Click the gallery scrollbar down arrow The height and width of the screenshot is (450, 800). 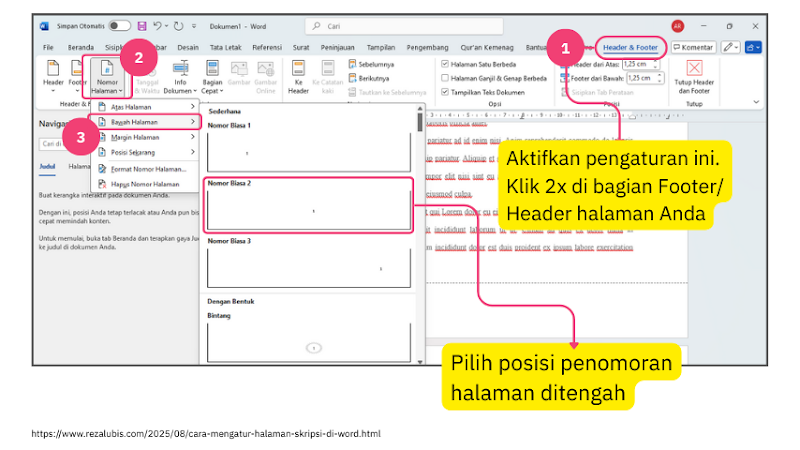pyautogui.click(x=420, y=361)
